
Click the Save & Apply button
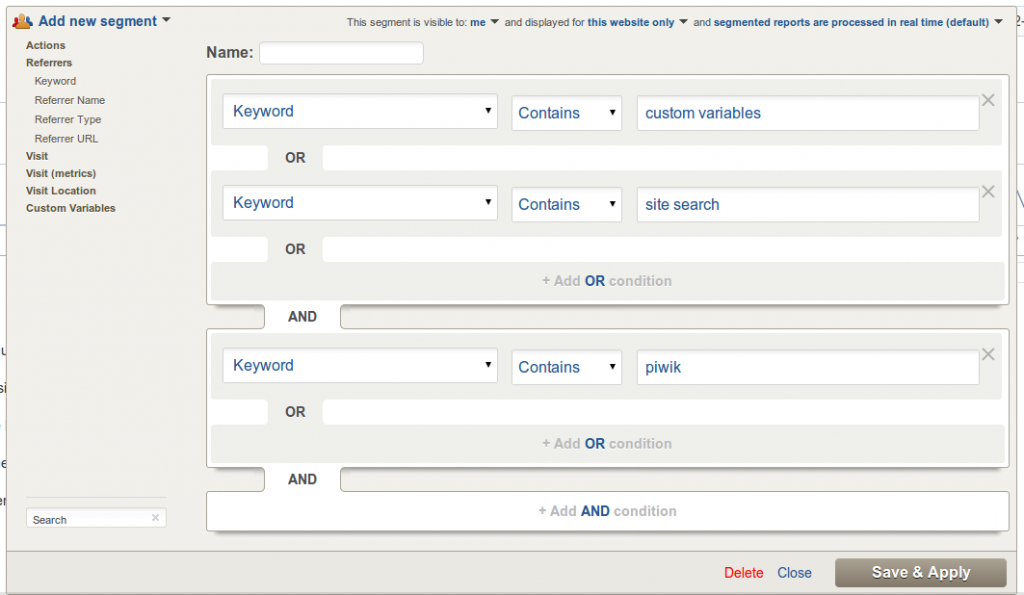click(x=920, y=572)
